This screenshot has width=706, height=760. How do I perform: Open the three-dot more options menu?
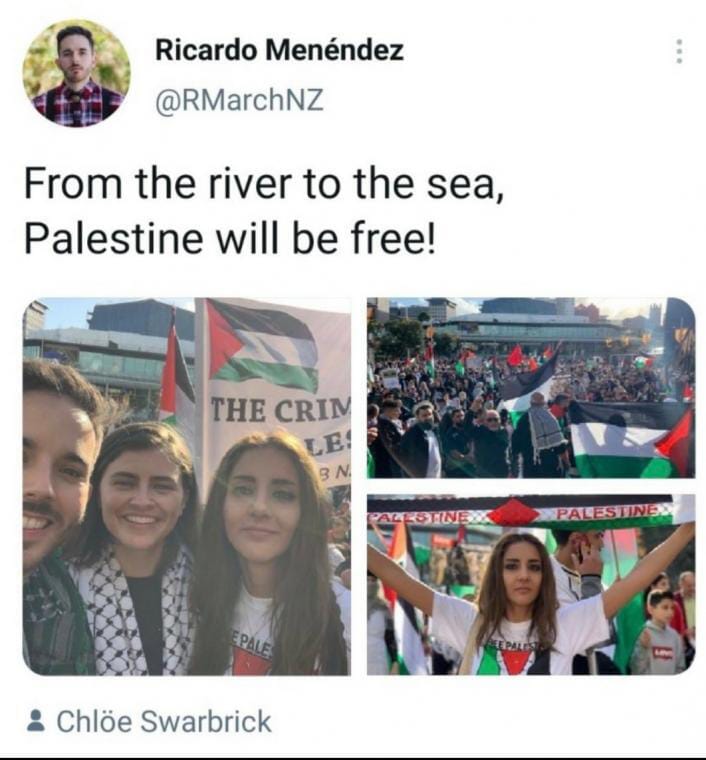click(679, 51)
